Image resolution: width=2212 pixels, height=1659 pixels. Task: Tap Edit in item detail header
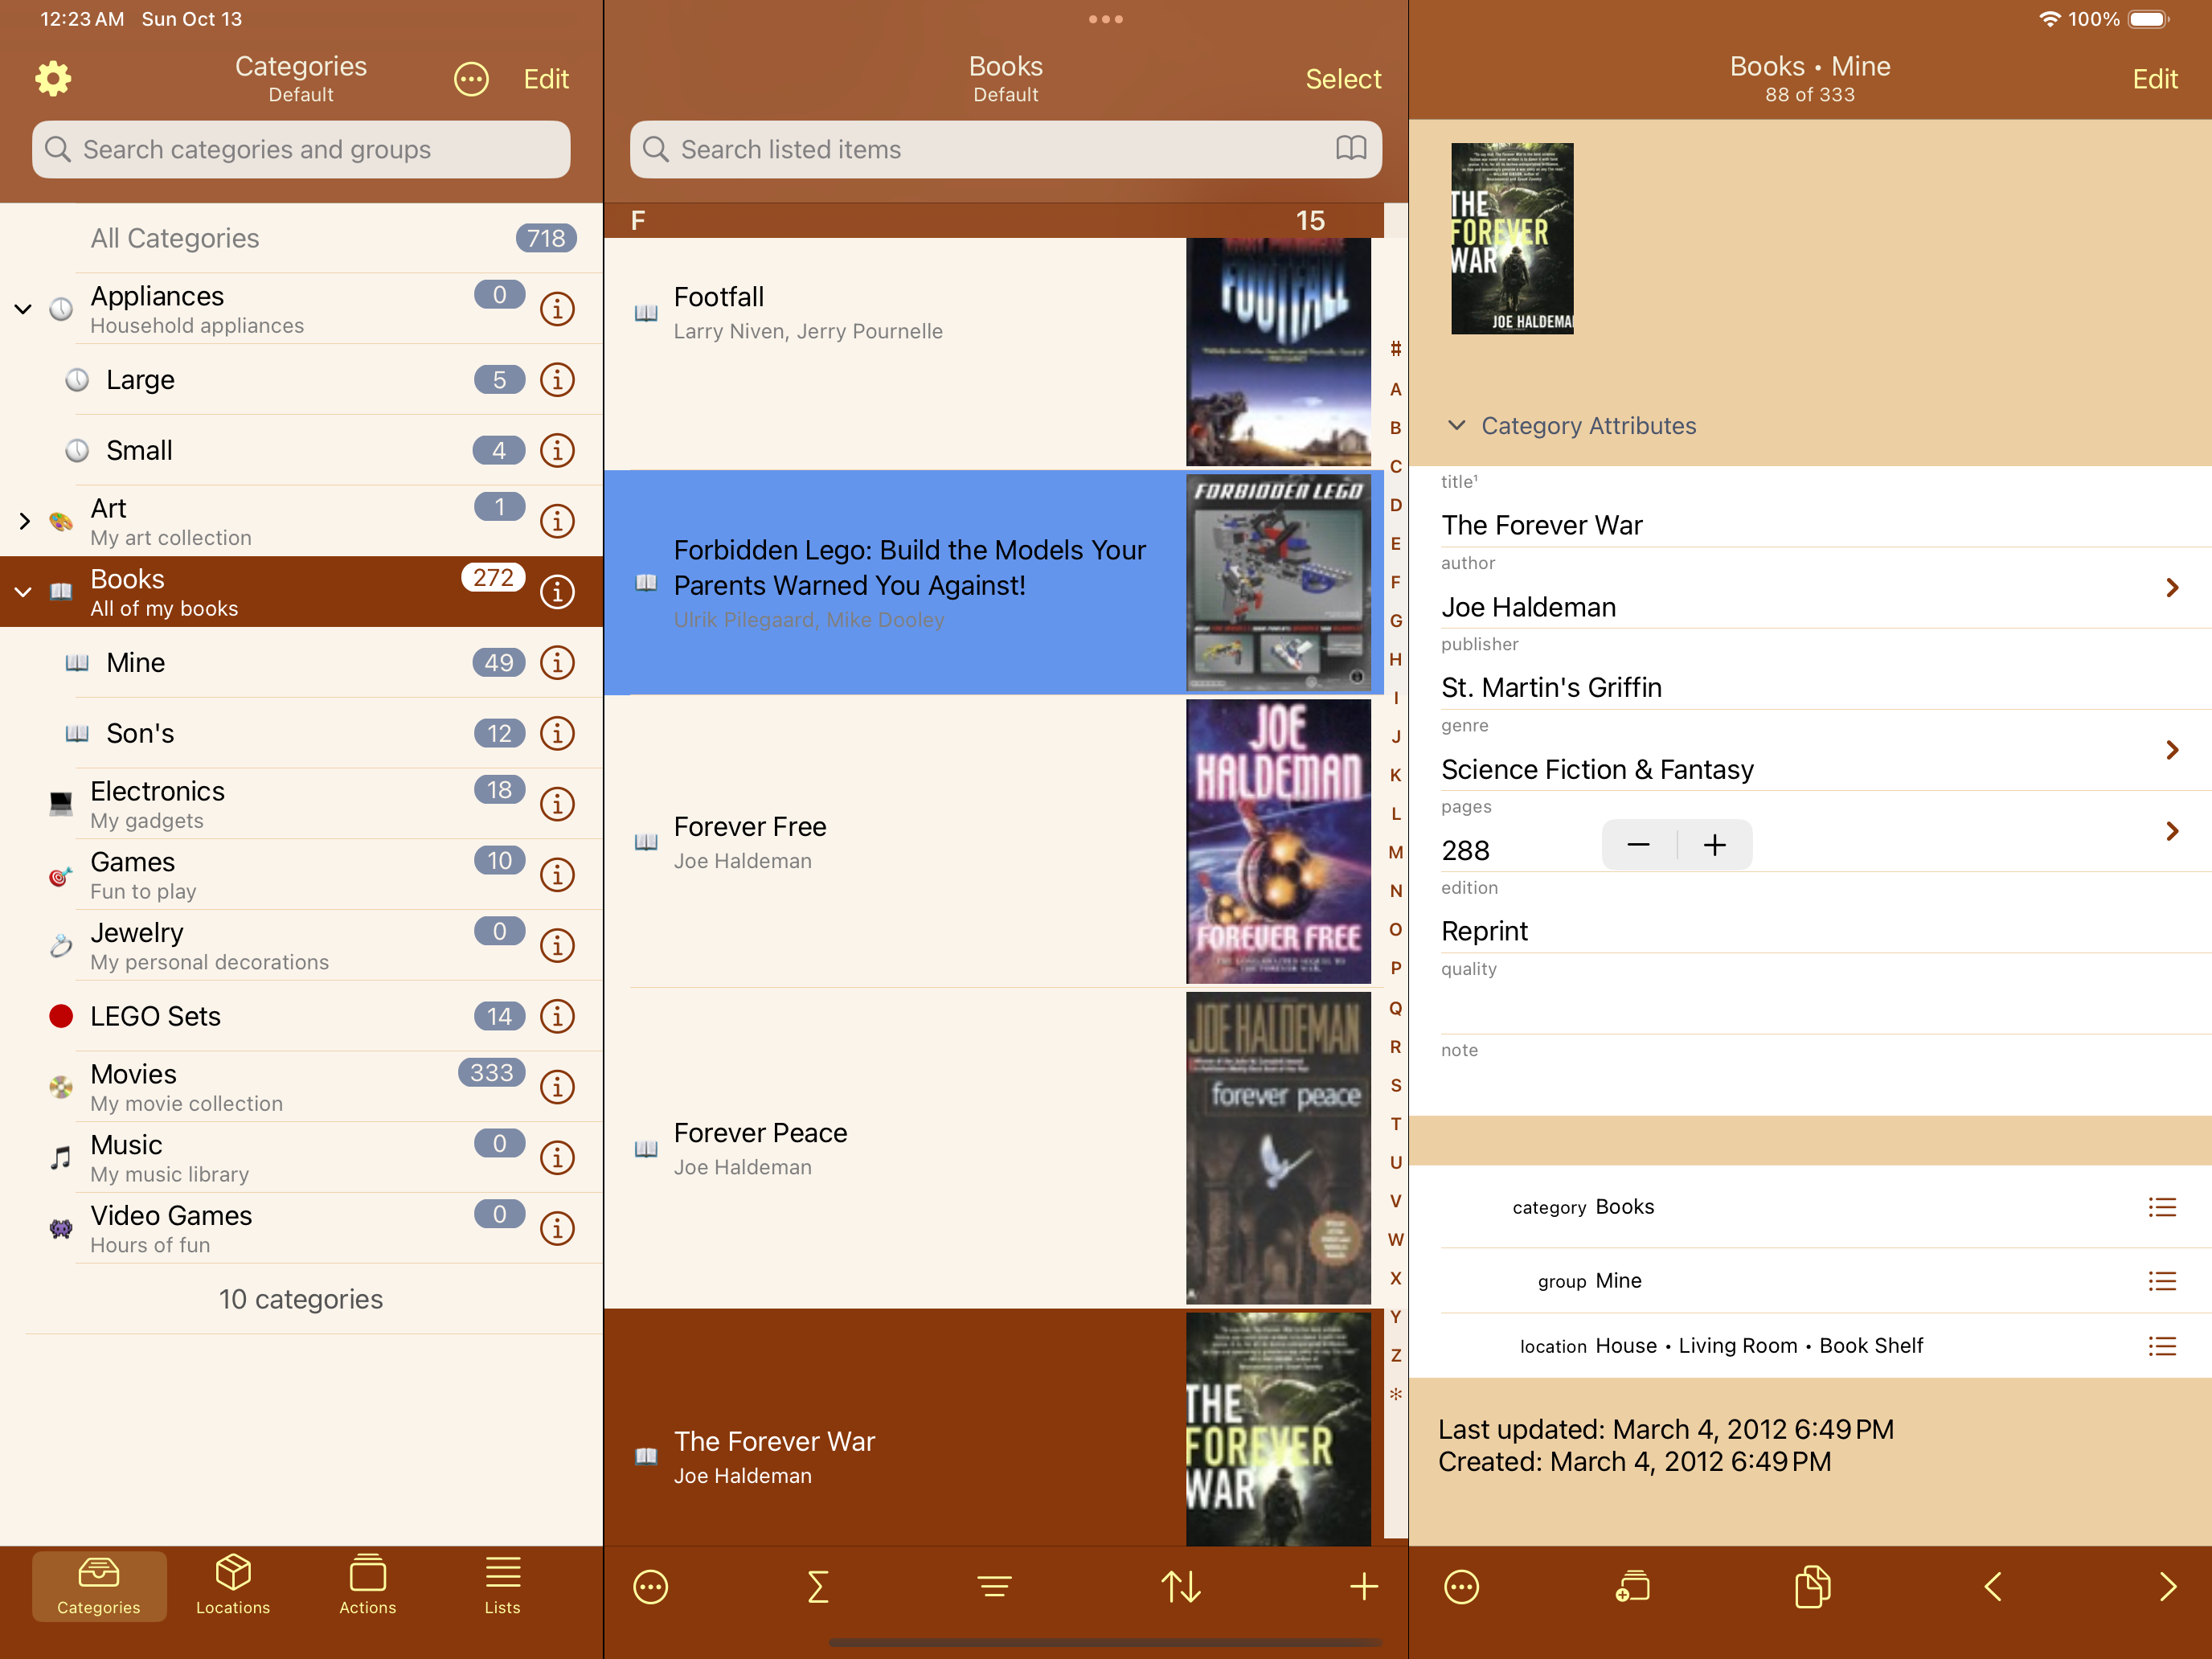click(x=2154, y=79)
